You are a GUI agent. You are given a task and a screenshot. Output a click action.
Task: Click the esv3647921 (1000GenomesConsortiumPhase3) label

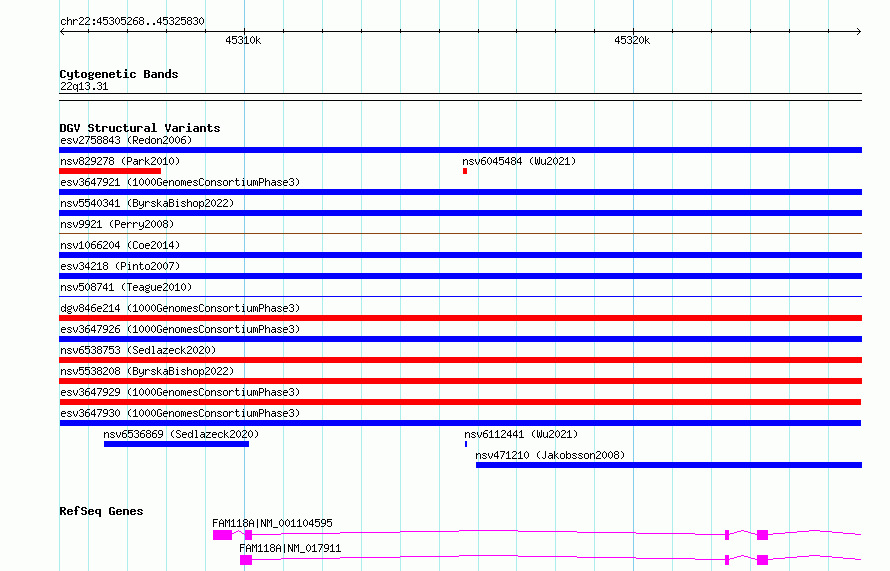click(180, 182)
